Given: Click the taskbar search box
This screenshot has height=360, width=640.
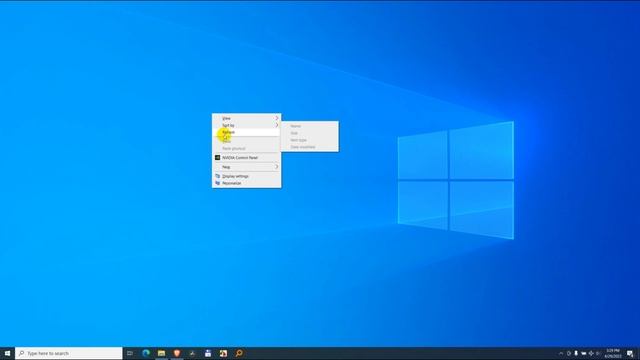Looking at the screenshot, I should 69,353.
